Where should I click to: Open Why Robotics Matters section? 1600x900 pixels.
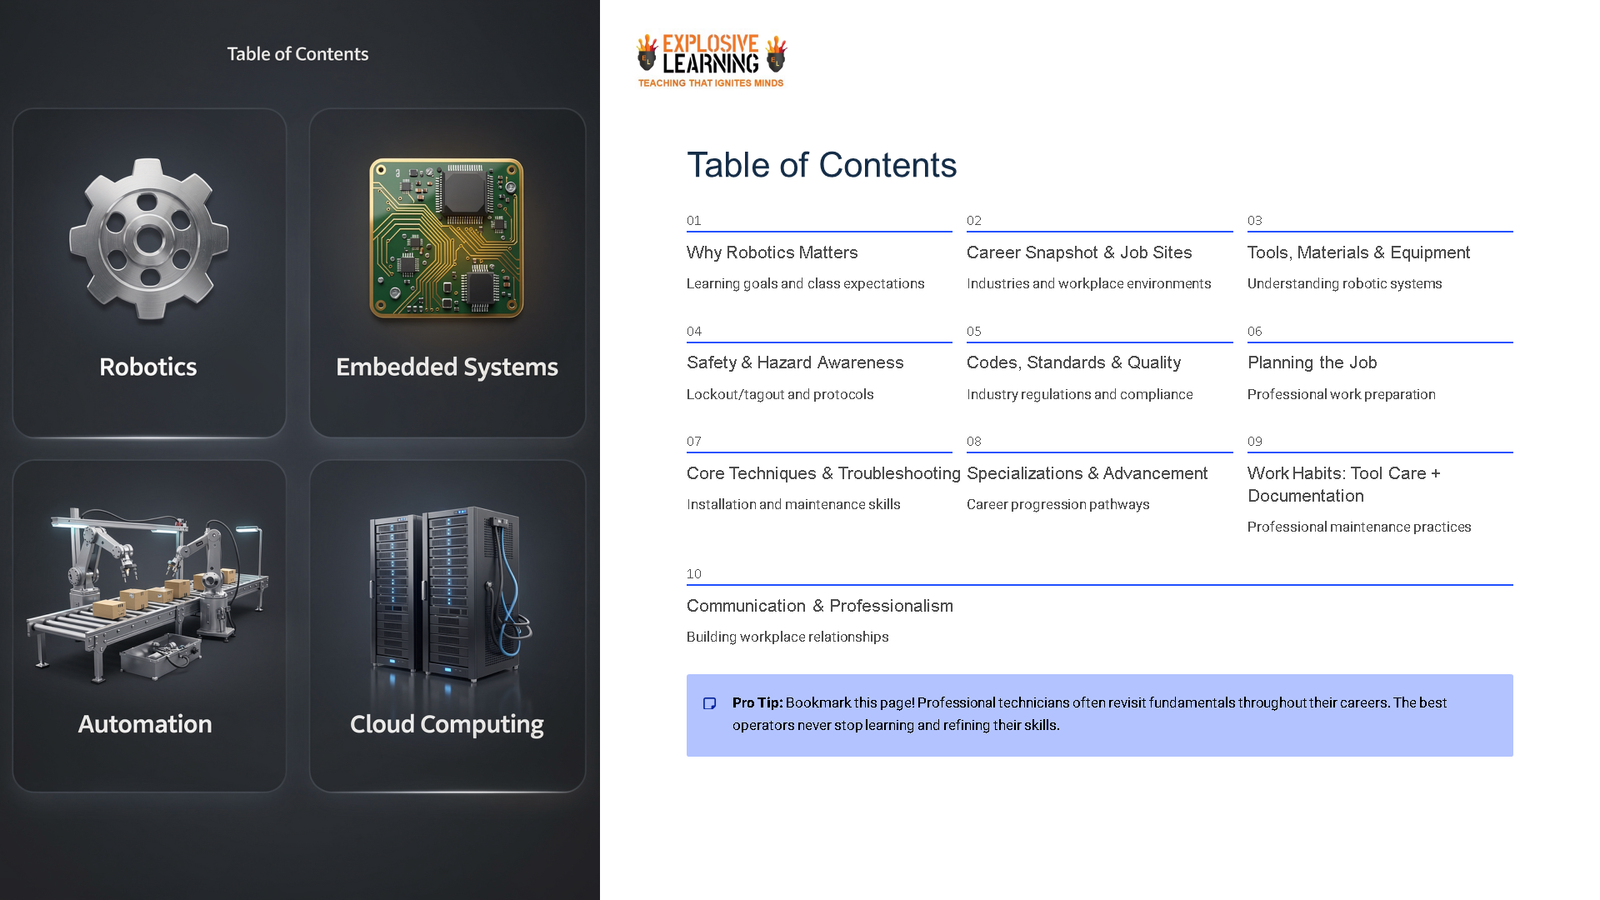pyautogui.click(x=771, y=253)
